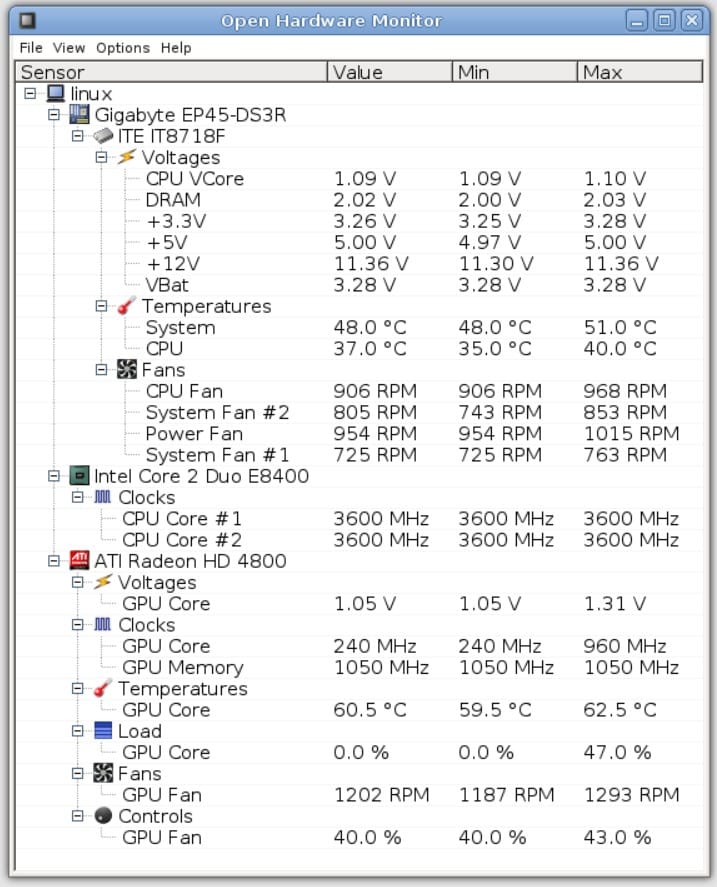This screenshot has width=717, height=887.
Task: Click the ITE IT8718F chip icon
Action: 103,136
